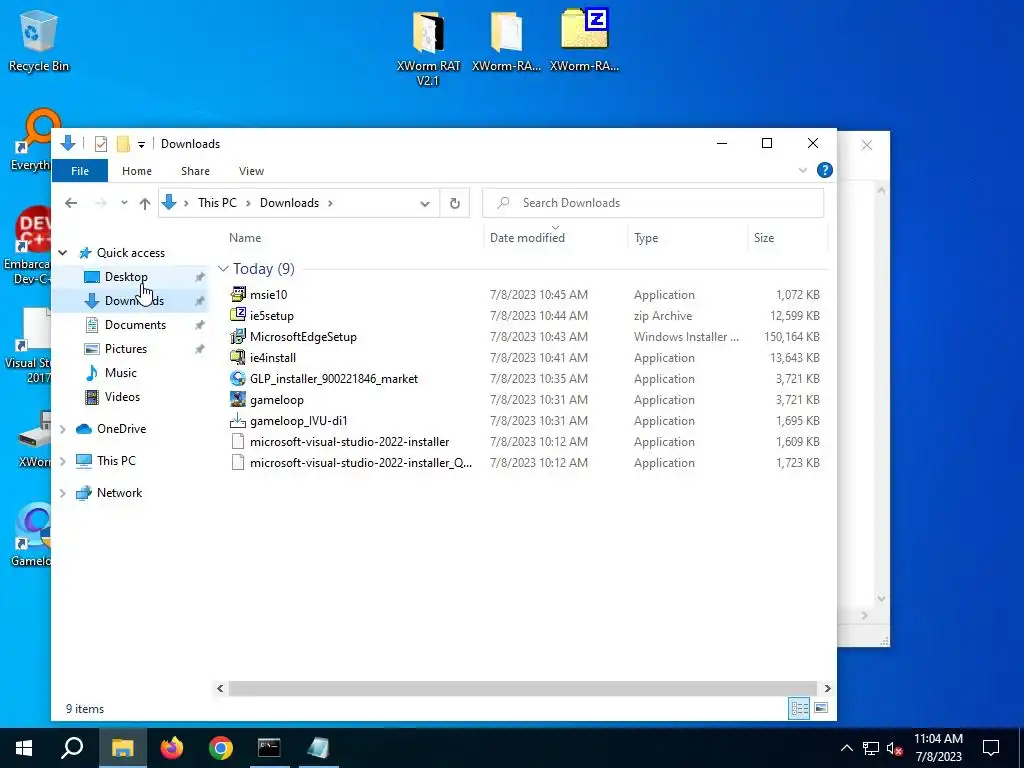Select the ie4install application icon

coord(238,358)
